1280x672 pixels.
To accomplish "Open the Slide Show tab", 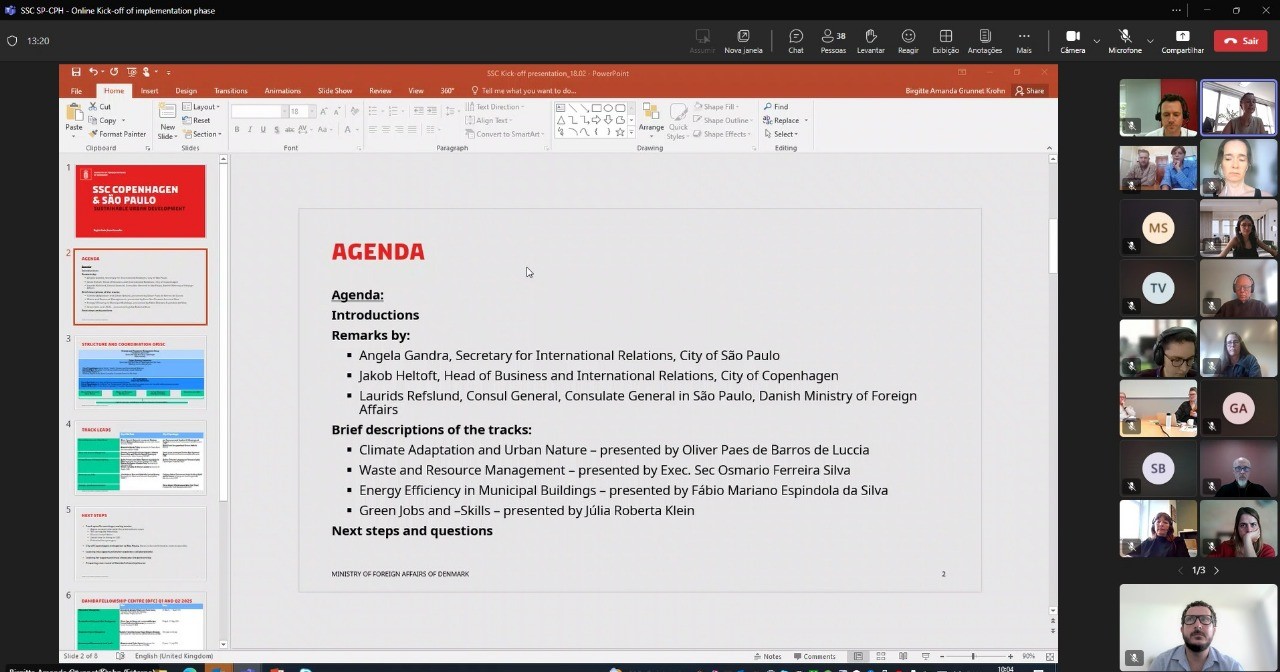I will (x=335, y=91).
